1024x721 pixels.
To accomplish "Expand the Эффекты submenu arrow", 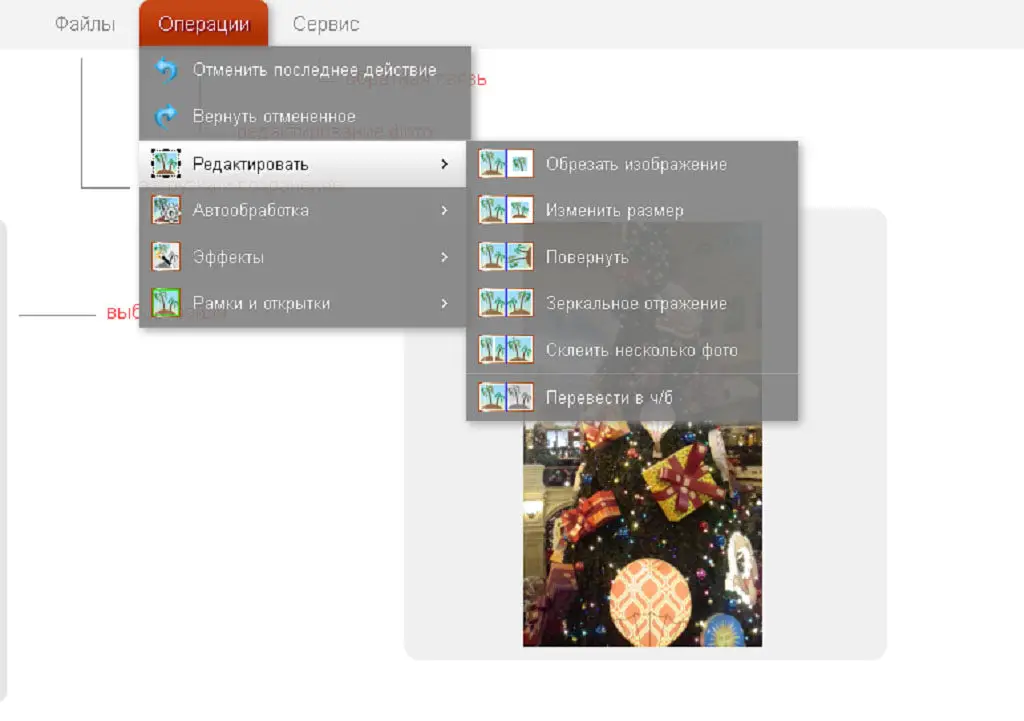I will pyautogui.click(x=444, y=257).
